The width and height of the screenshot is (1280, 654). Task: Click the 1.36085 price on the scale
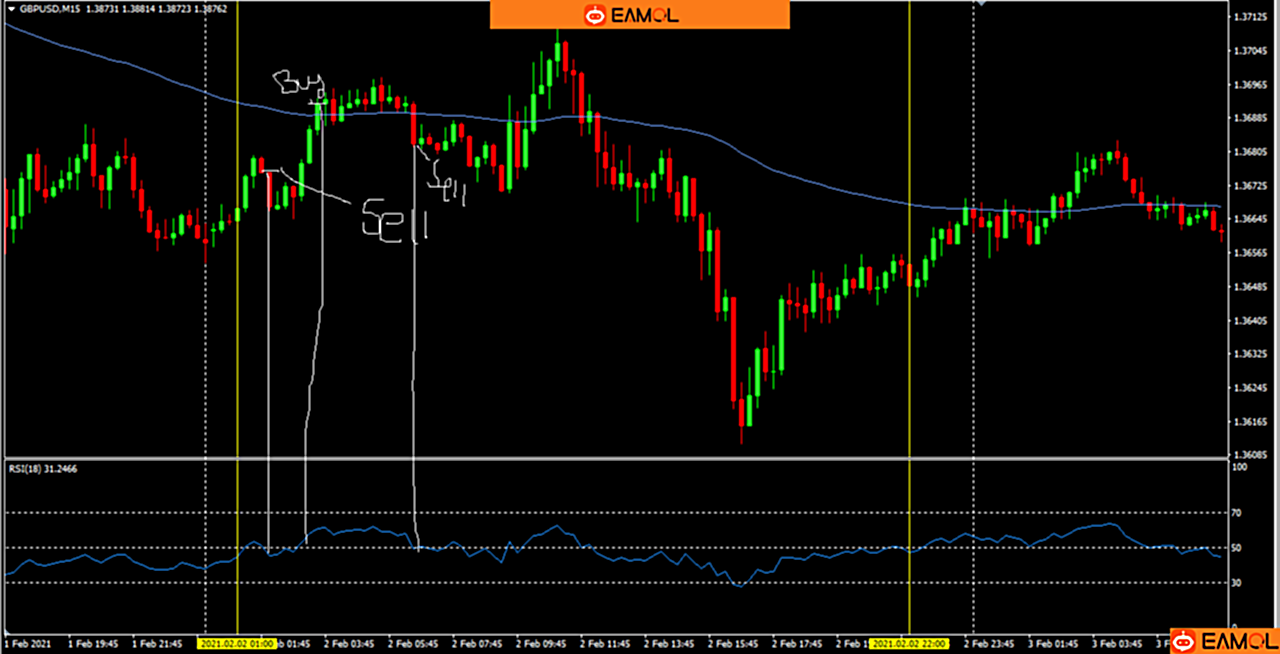[x=1251, y=454]
